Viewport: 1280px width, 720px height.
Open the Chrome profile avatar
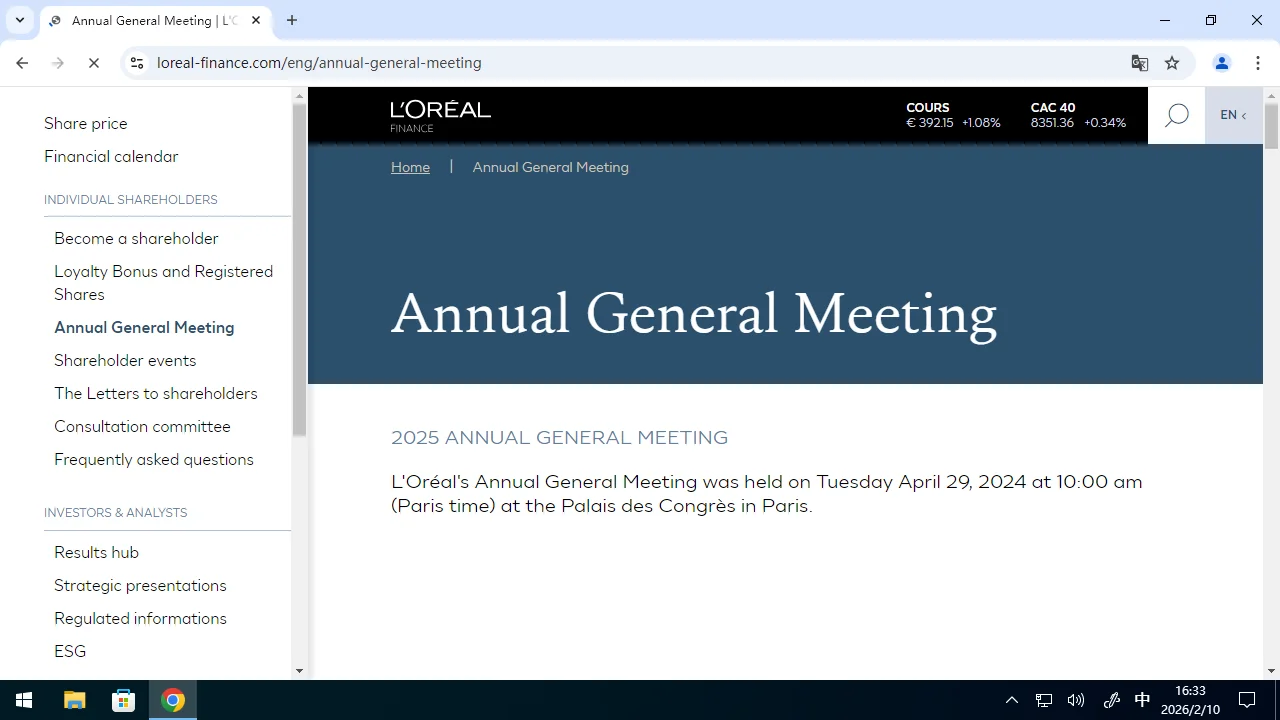pos(1221,62)
